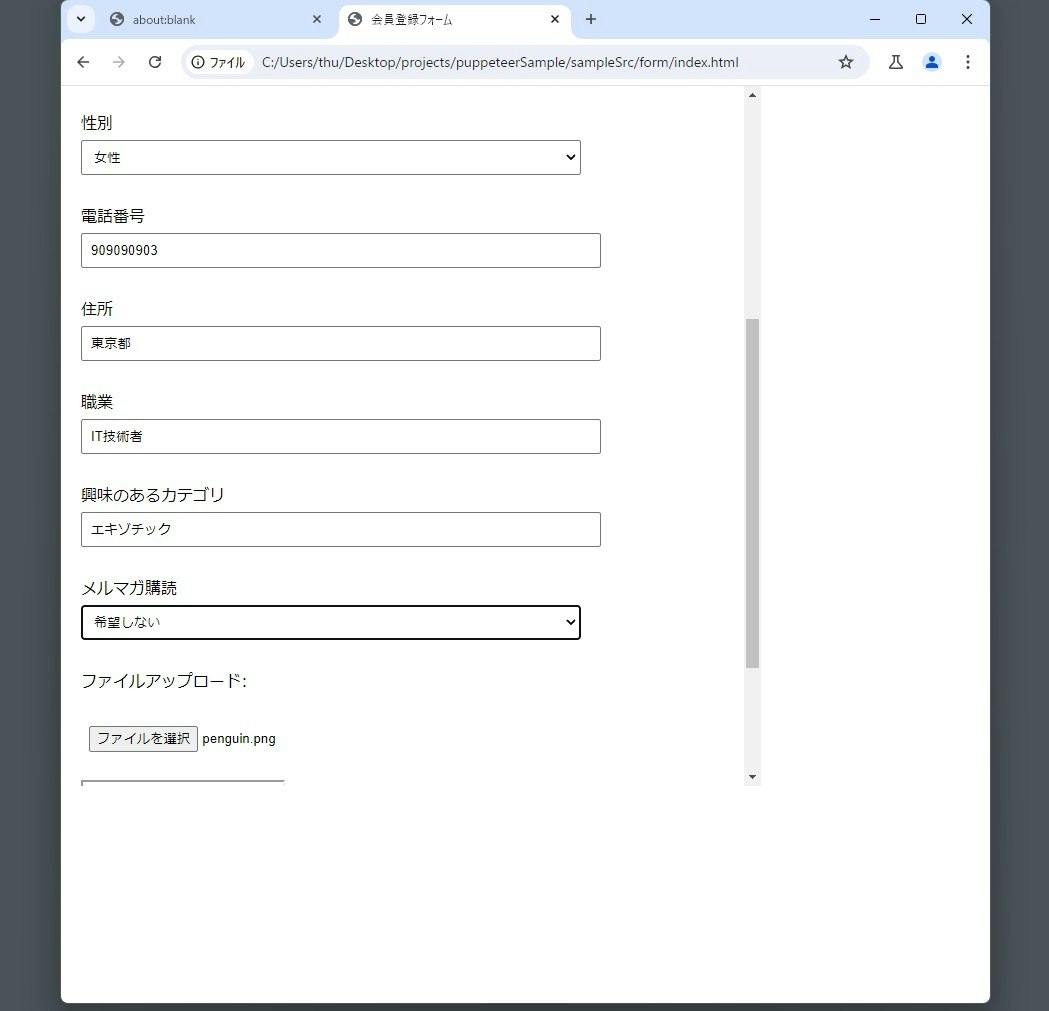Screen dimensions: 1049x1011
Task: Click the forward navigation arrow
Action: pos(118,62)
